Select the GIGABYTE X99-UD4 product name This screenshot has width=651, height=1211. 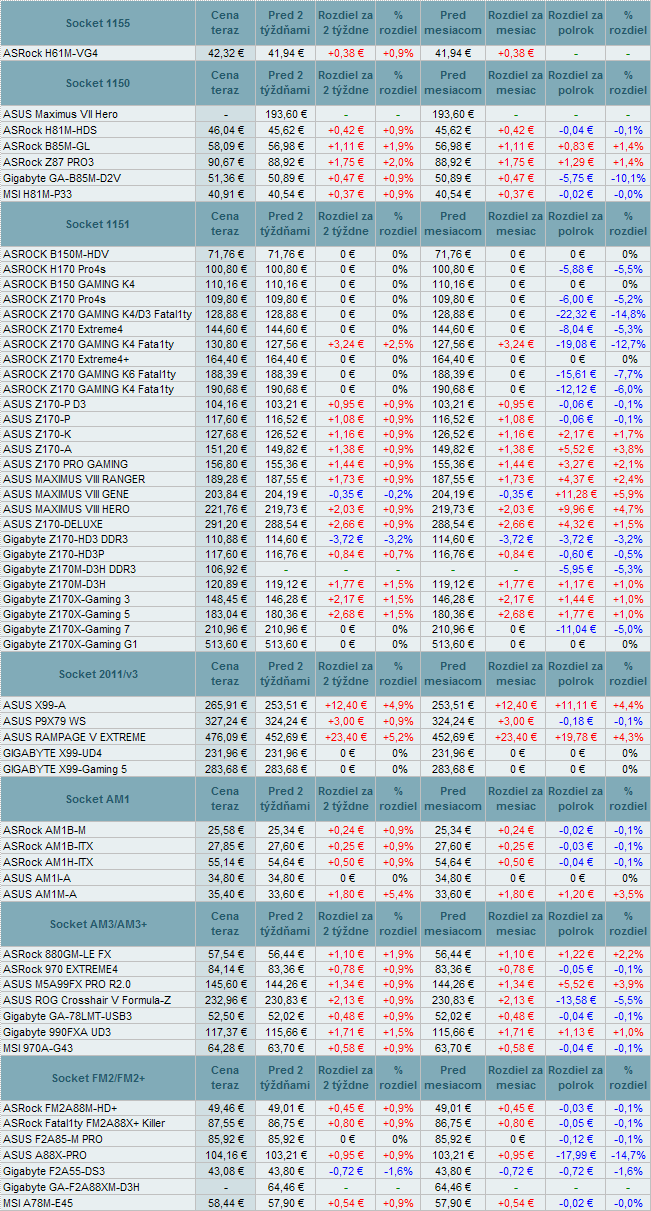(x=53, y=753)
